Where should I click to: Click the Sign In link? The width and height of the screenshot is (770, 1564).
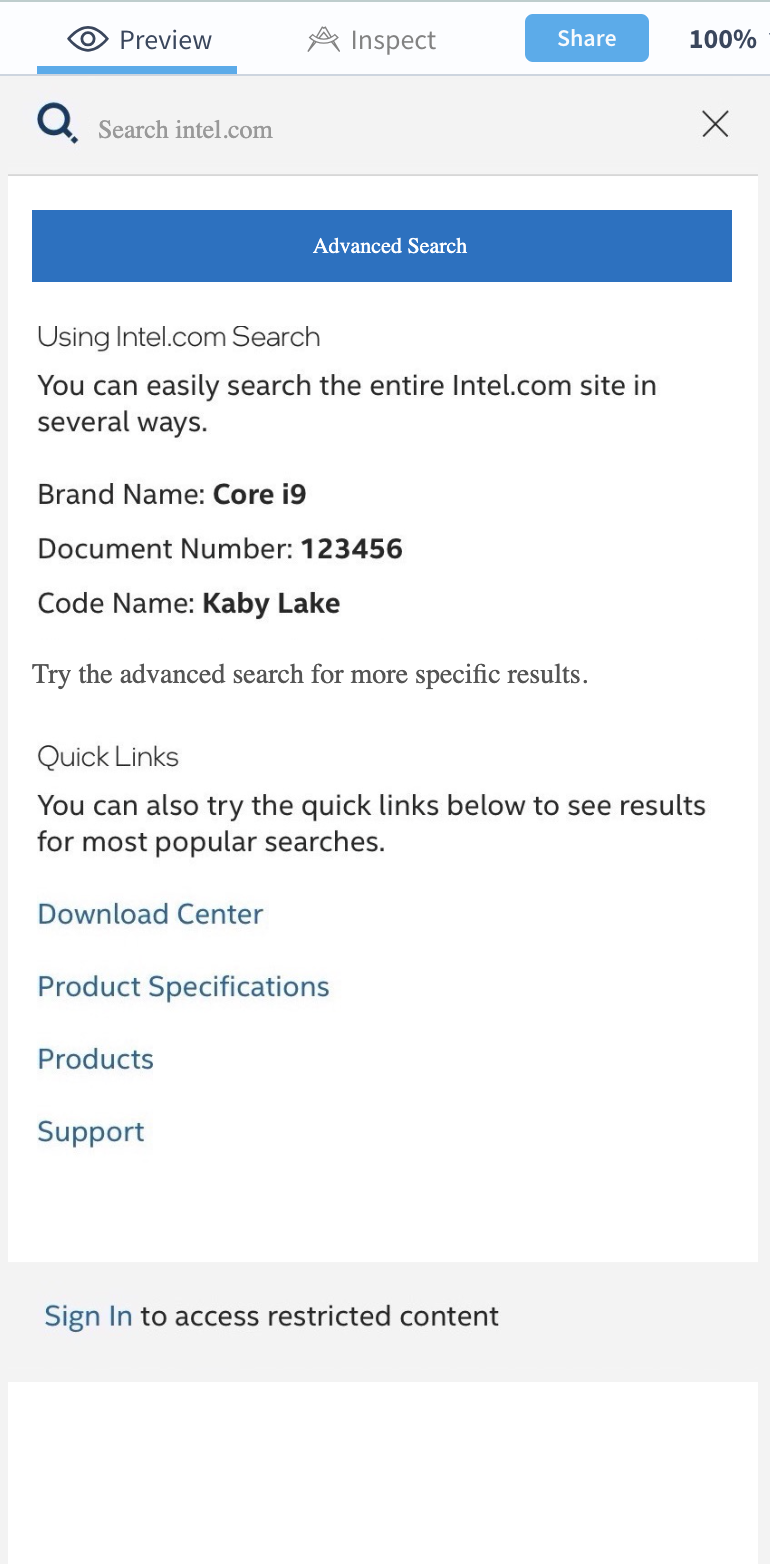(x=88, y=1316)
